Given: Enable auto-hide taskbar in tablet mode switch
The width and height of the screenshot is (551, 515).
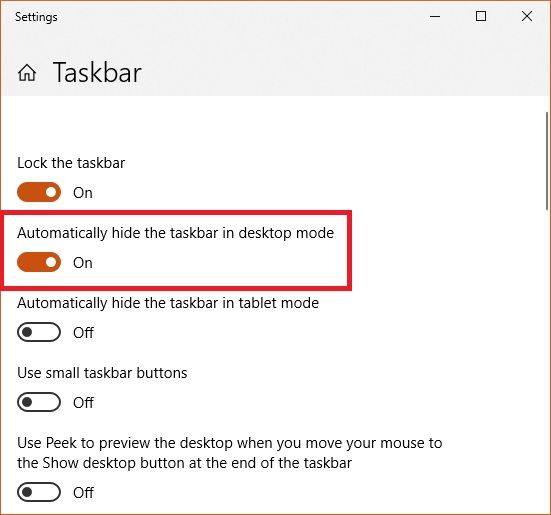Looking at the screenshot, I should (x=39, y=332).
